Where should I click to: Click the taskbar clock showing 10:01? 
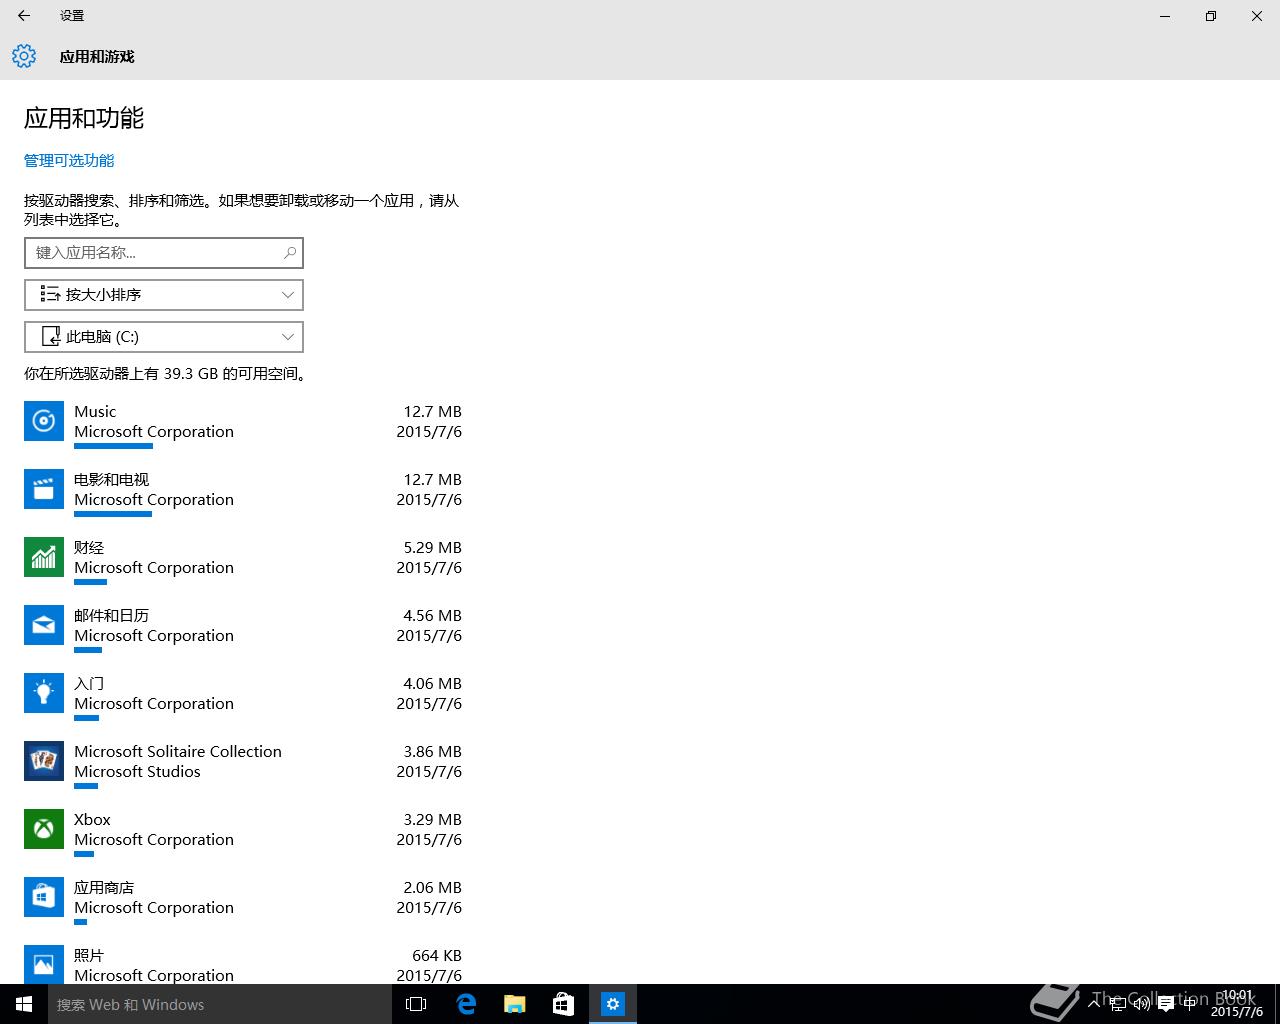[1236, 1004]
